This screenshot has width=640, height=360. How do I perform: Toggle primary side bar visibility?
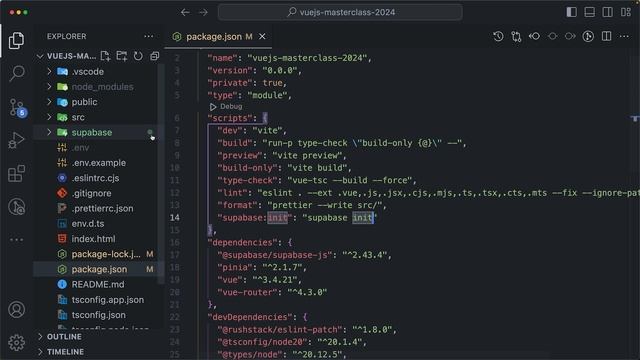pyautogui.click(x=571, y=12)
